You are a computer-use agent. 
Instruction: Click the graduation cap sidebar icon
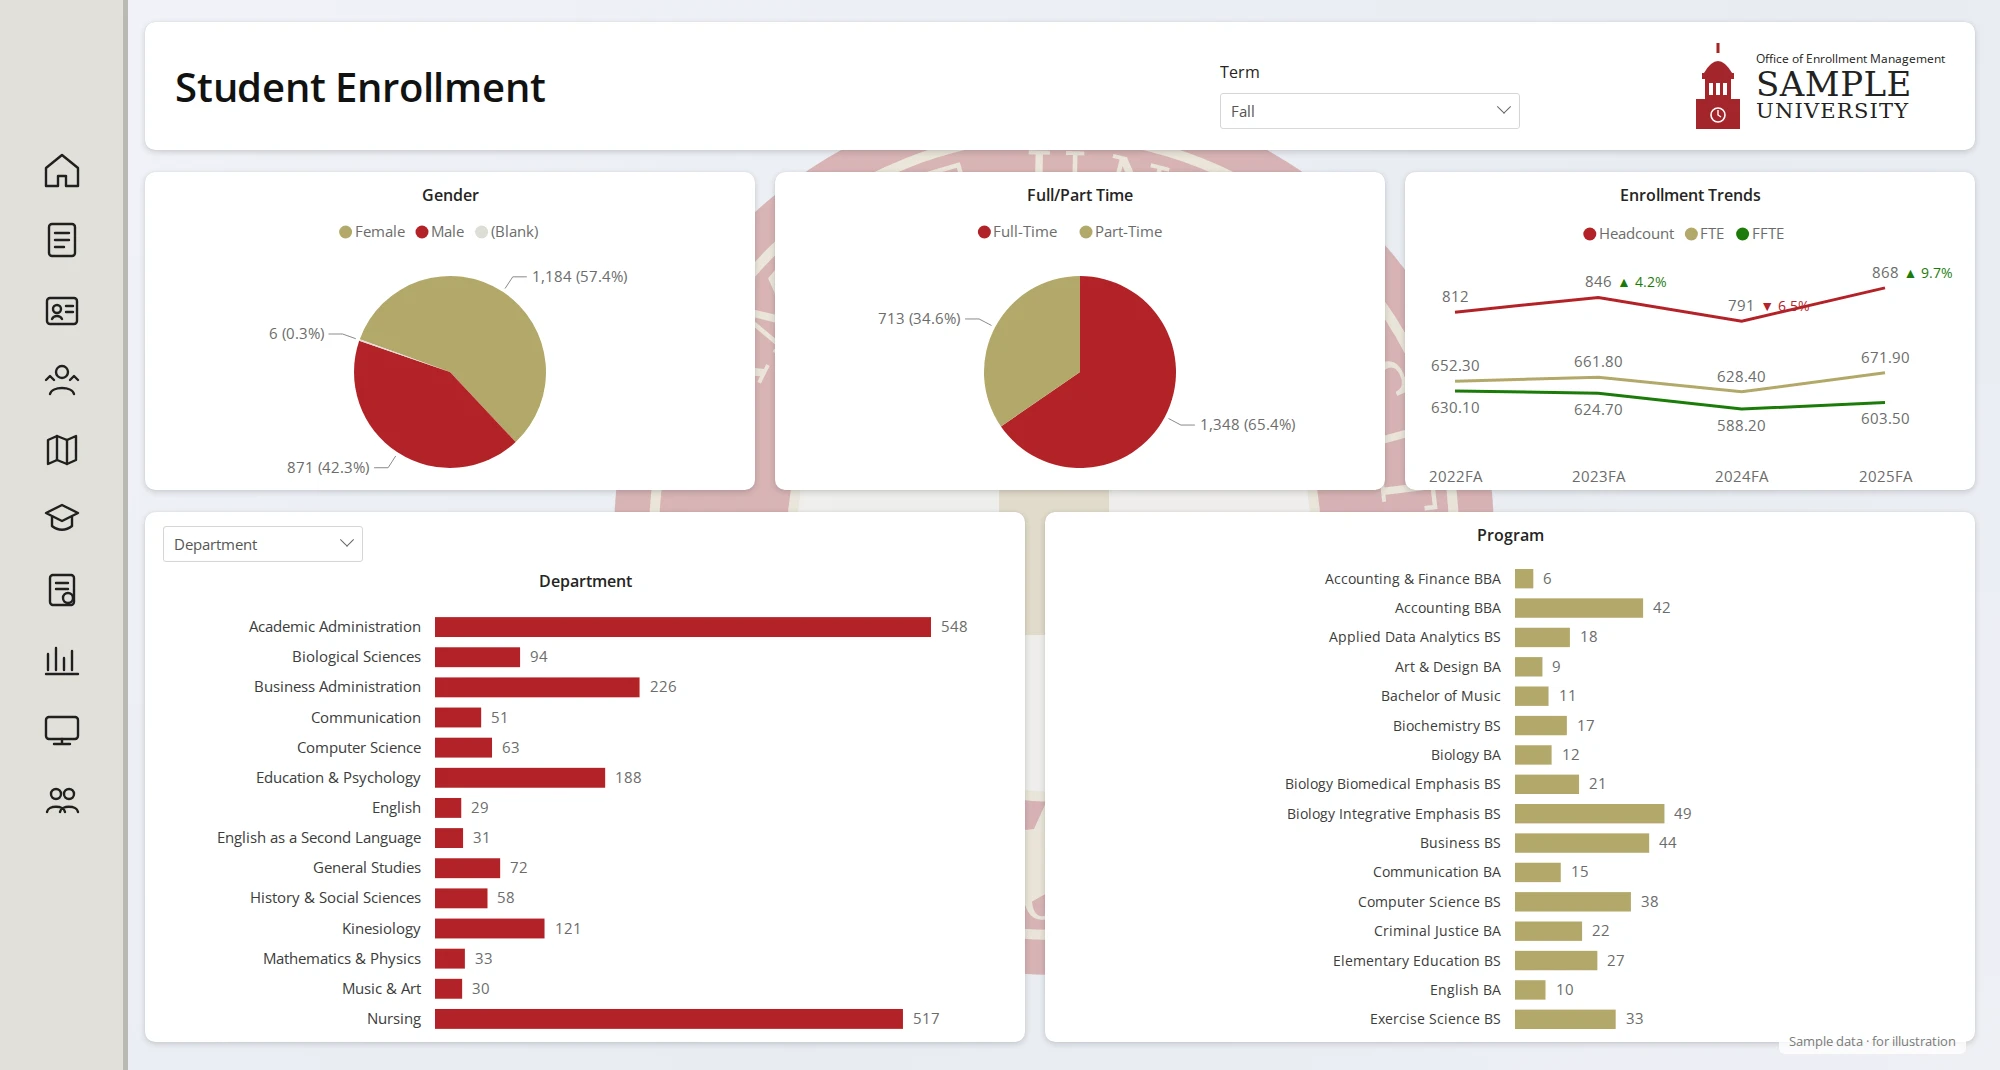62,518
